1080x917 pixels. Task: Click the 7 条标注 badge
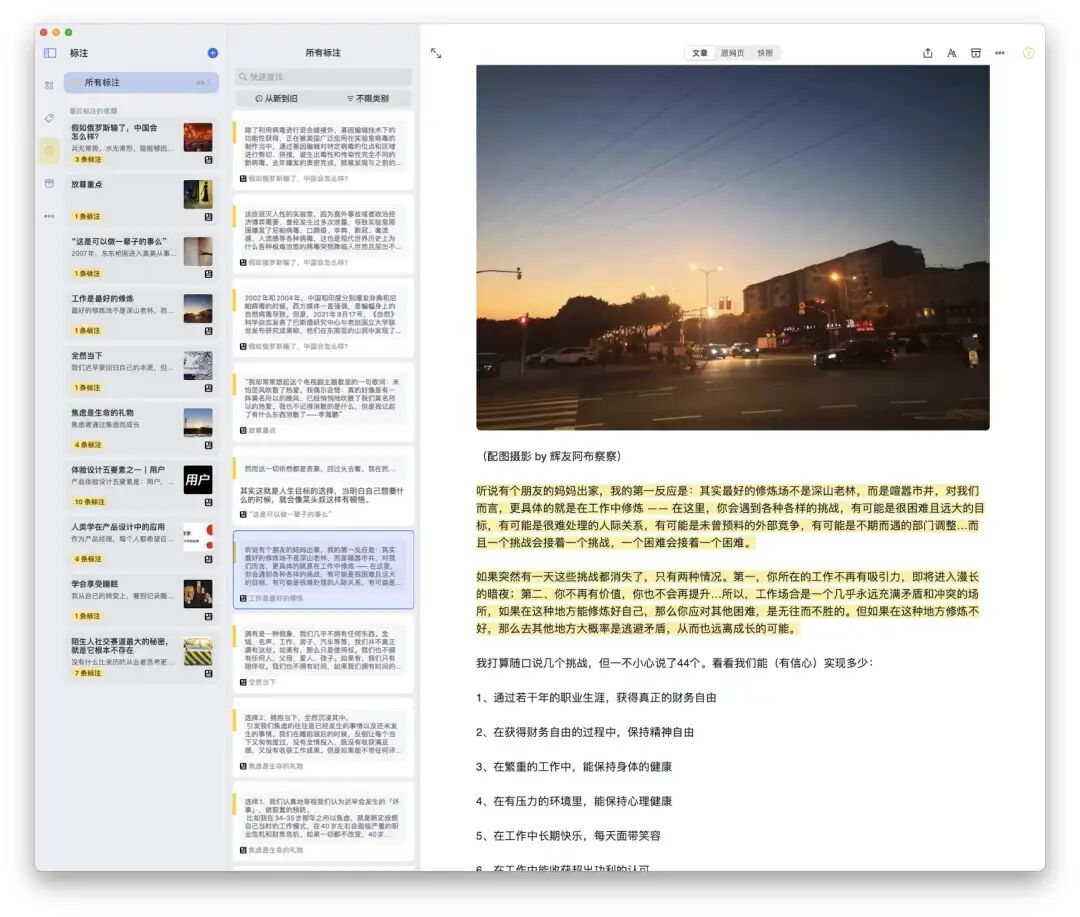(87, 673)
